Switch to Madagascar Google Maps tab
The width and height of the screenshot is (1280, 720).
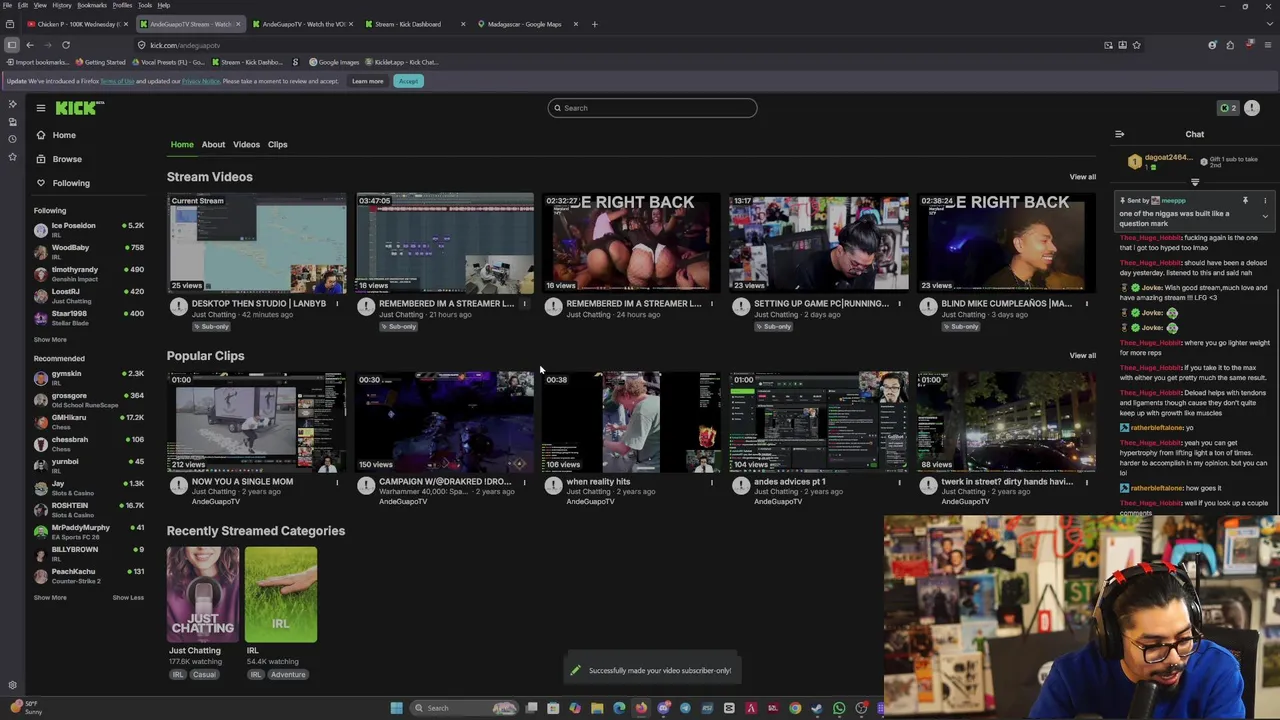point(525,24)
